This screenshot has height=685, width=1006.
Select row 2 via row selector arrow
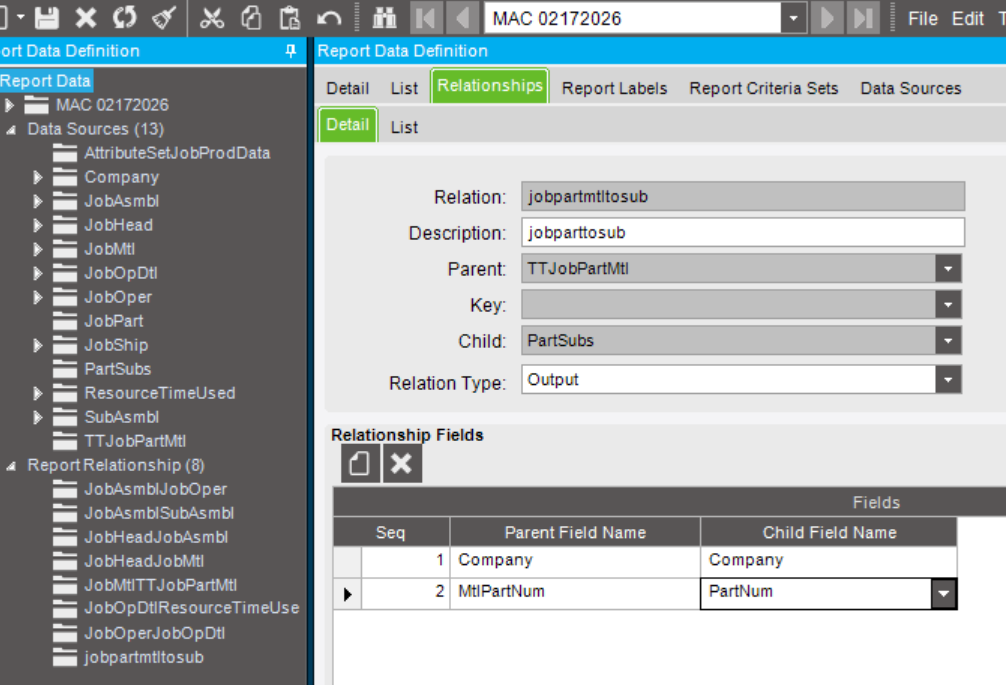point(347,594)
